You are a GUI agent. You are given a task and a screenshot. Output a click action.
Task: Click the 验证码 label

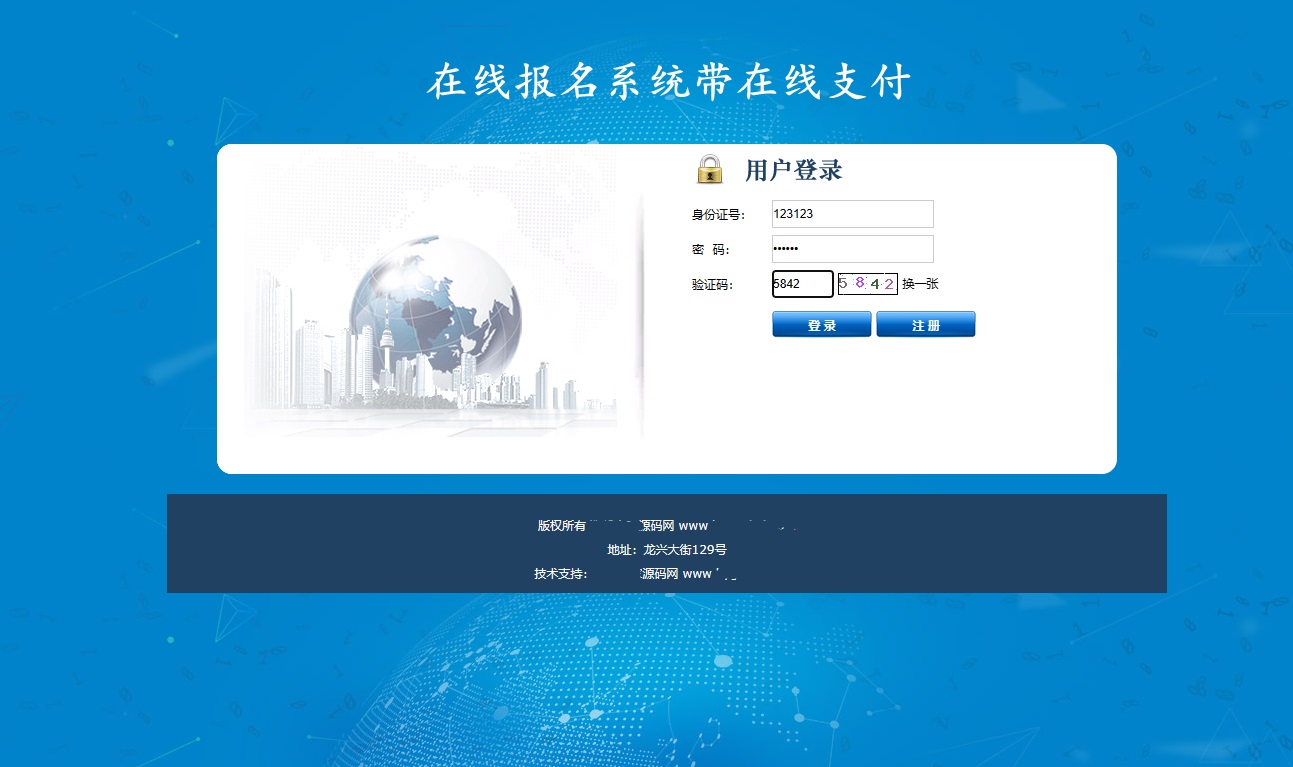click(x=712, y=285)
